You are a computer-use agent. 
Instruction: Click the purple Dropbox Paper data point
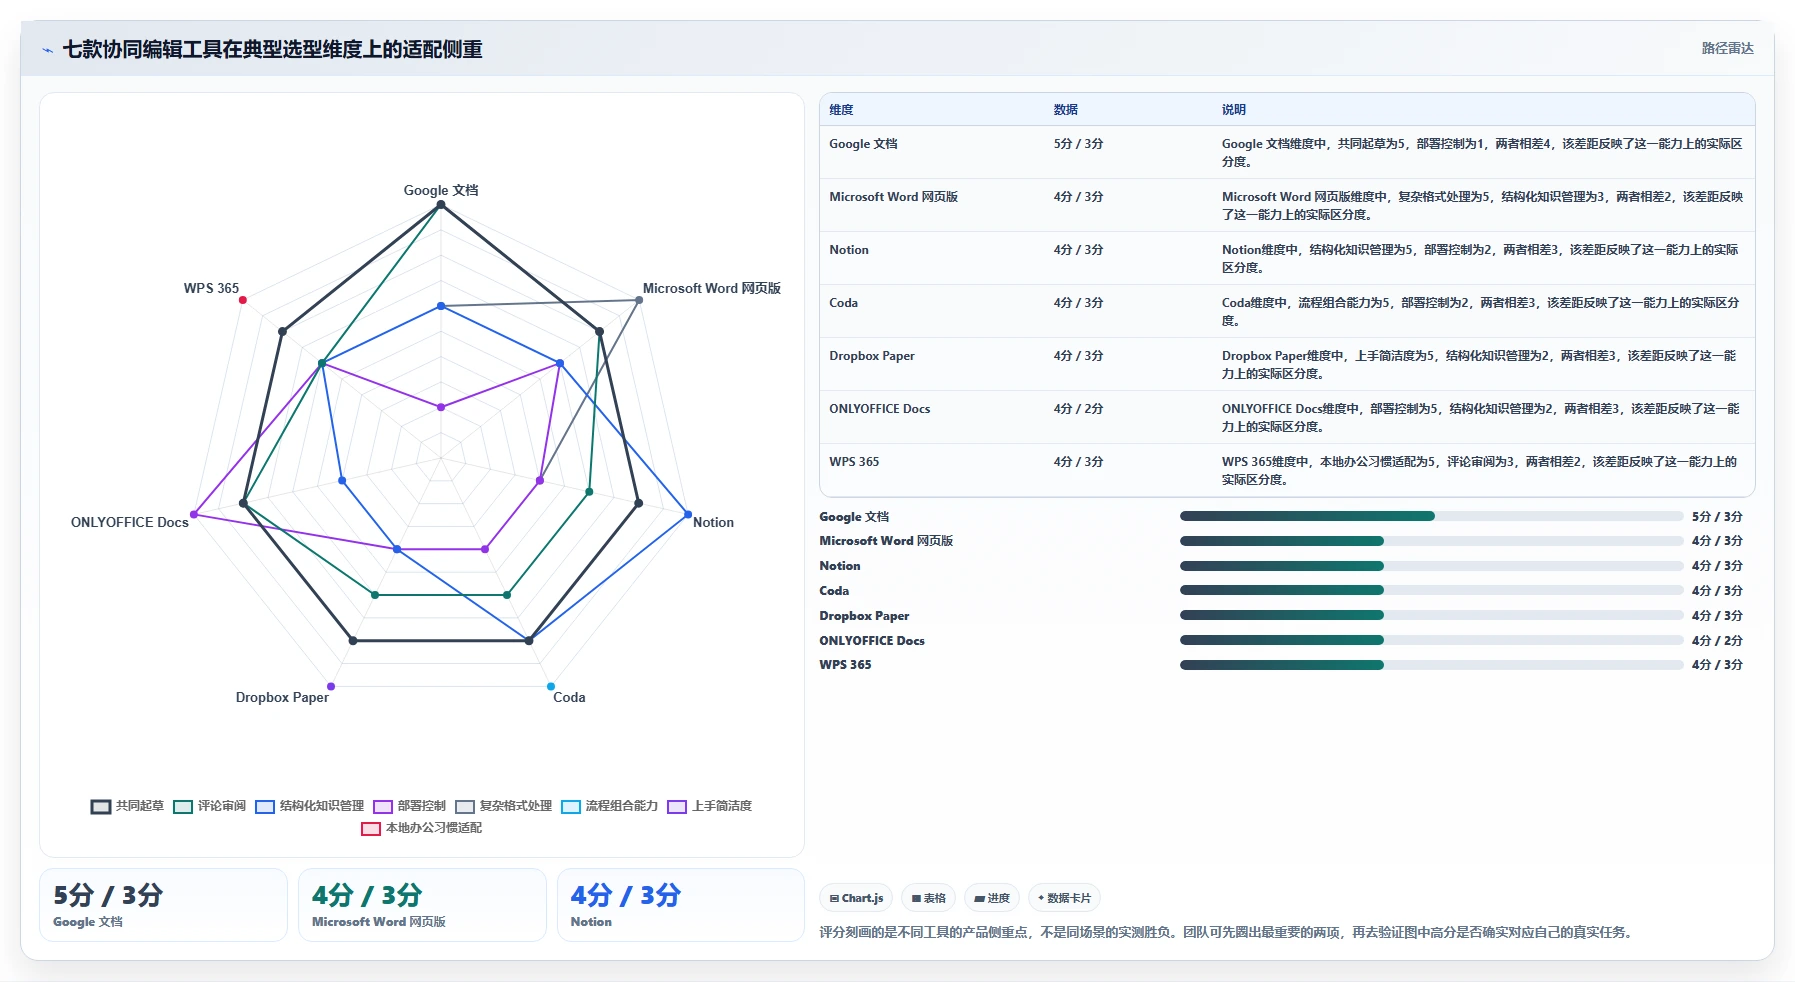coord(331,686)
